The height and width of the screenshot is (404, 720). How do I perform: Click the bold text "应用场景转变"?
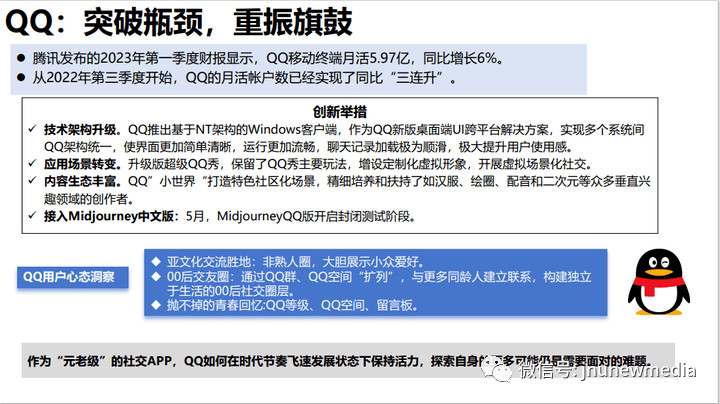coord(80,164)
